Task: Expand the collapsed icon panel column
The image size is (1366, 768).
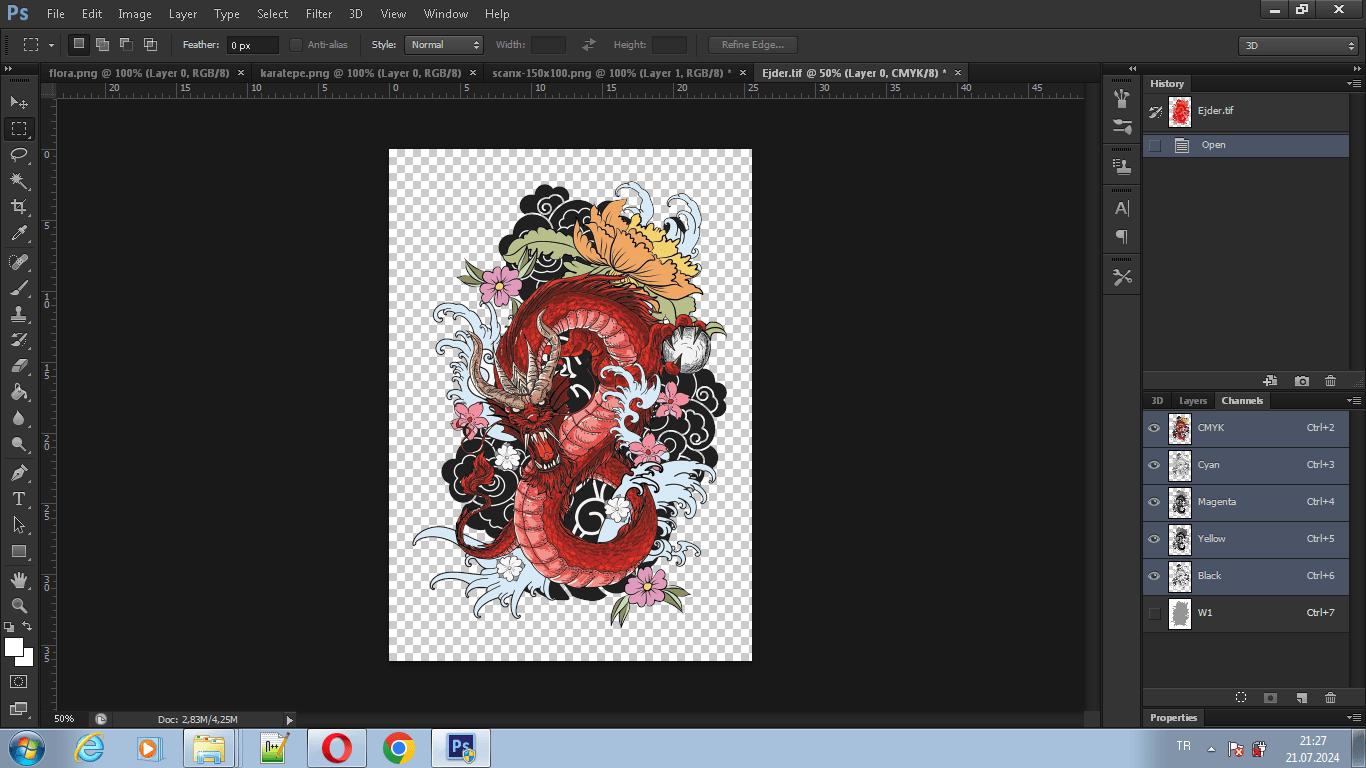Action: coord(1132,68)
